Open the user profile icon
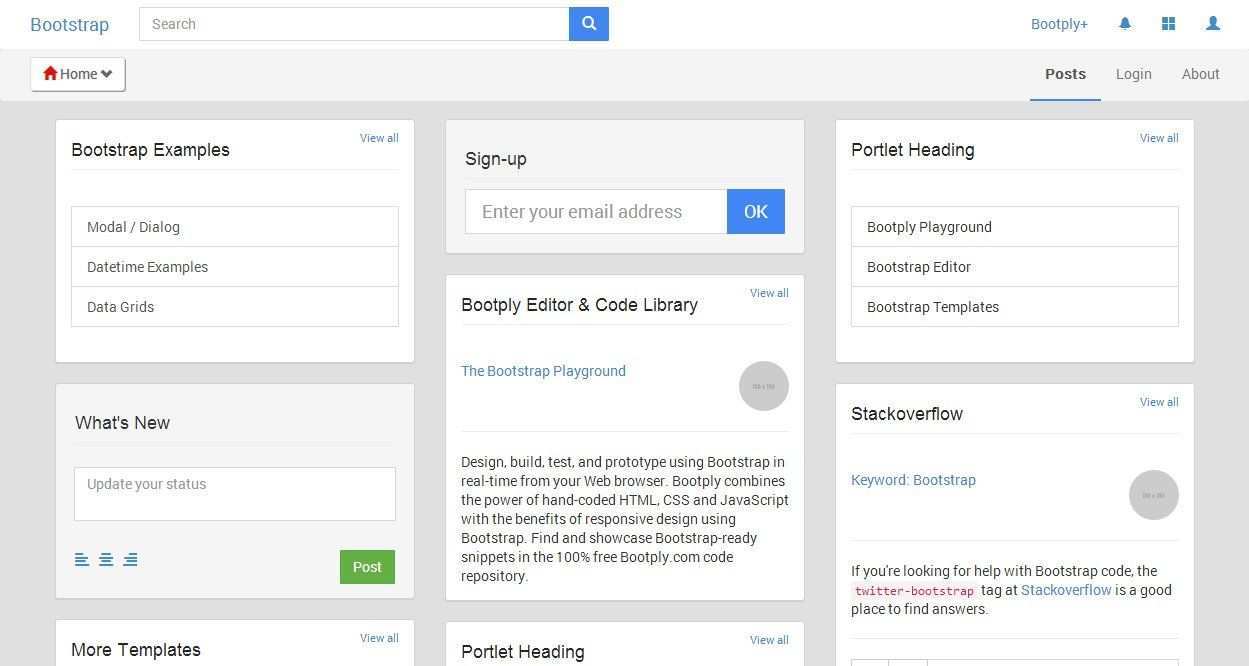The height and width of the screenshot is (666, 1249). pos(1213,23)
